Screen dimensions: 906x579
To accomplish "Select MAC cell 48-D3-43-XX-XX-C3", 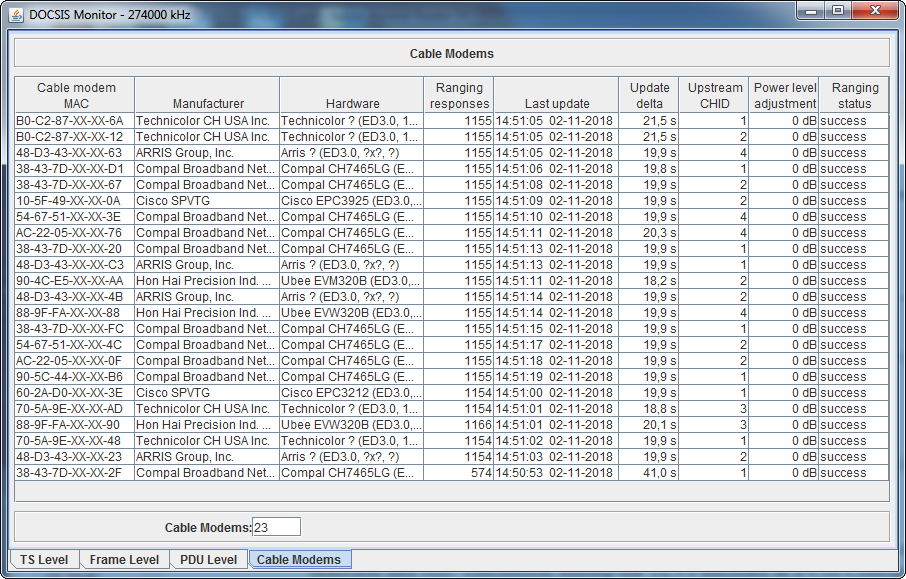I will point(75,265).
